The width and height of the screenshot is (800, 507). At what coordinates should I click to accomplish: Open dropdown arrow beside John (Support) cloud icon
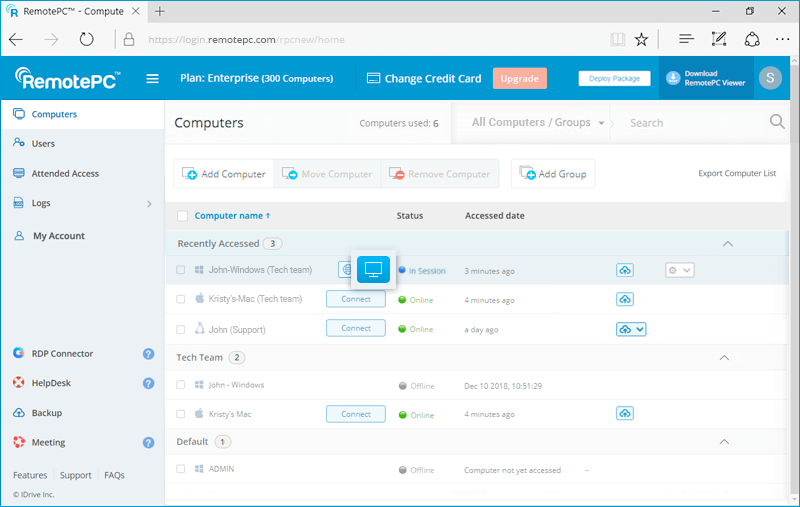coord(640,329)
